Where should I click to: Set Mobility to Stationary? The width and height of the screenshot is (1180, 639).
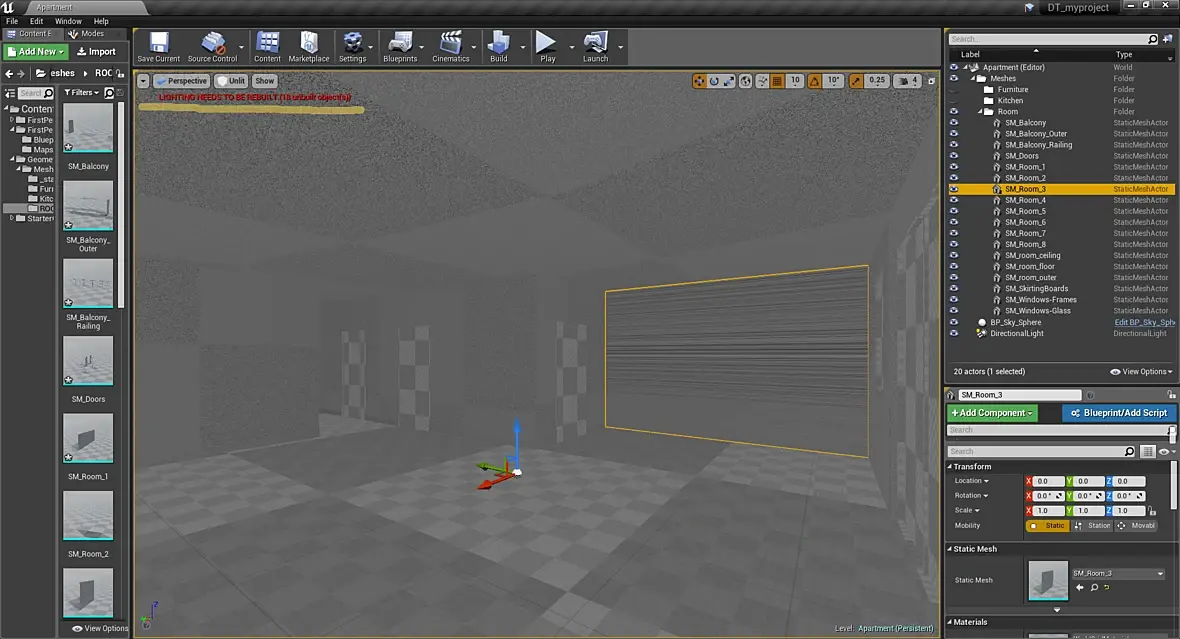point(1092,525)
